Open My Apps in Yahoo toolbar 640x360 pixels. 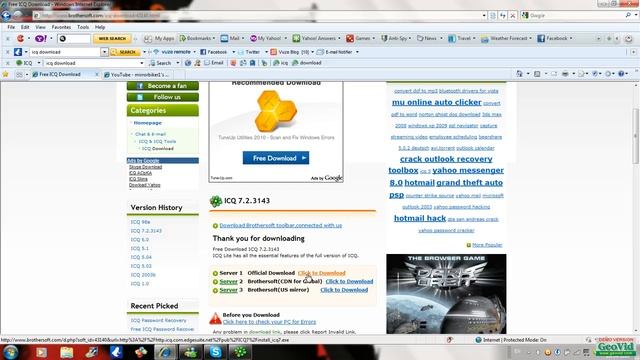160,38
